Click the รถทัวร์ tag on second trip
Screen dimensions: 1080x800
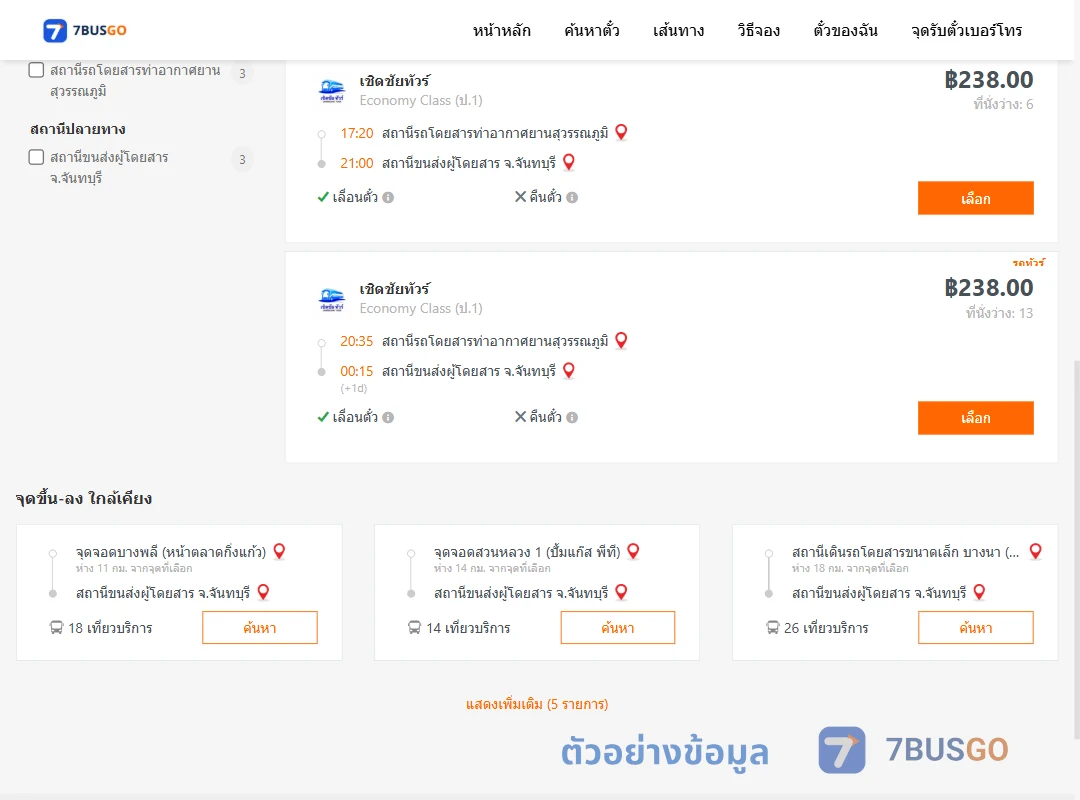click(x=1028, y=263)
